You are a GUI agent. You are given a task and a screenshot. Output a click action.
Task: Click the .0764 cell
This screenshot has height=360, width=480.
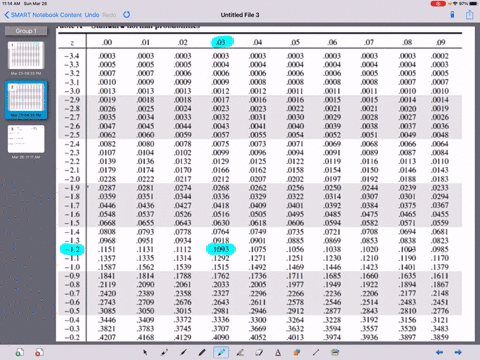point(221,231)
